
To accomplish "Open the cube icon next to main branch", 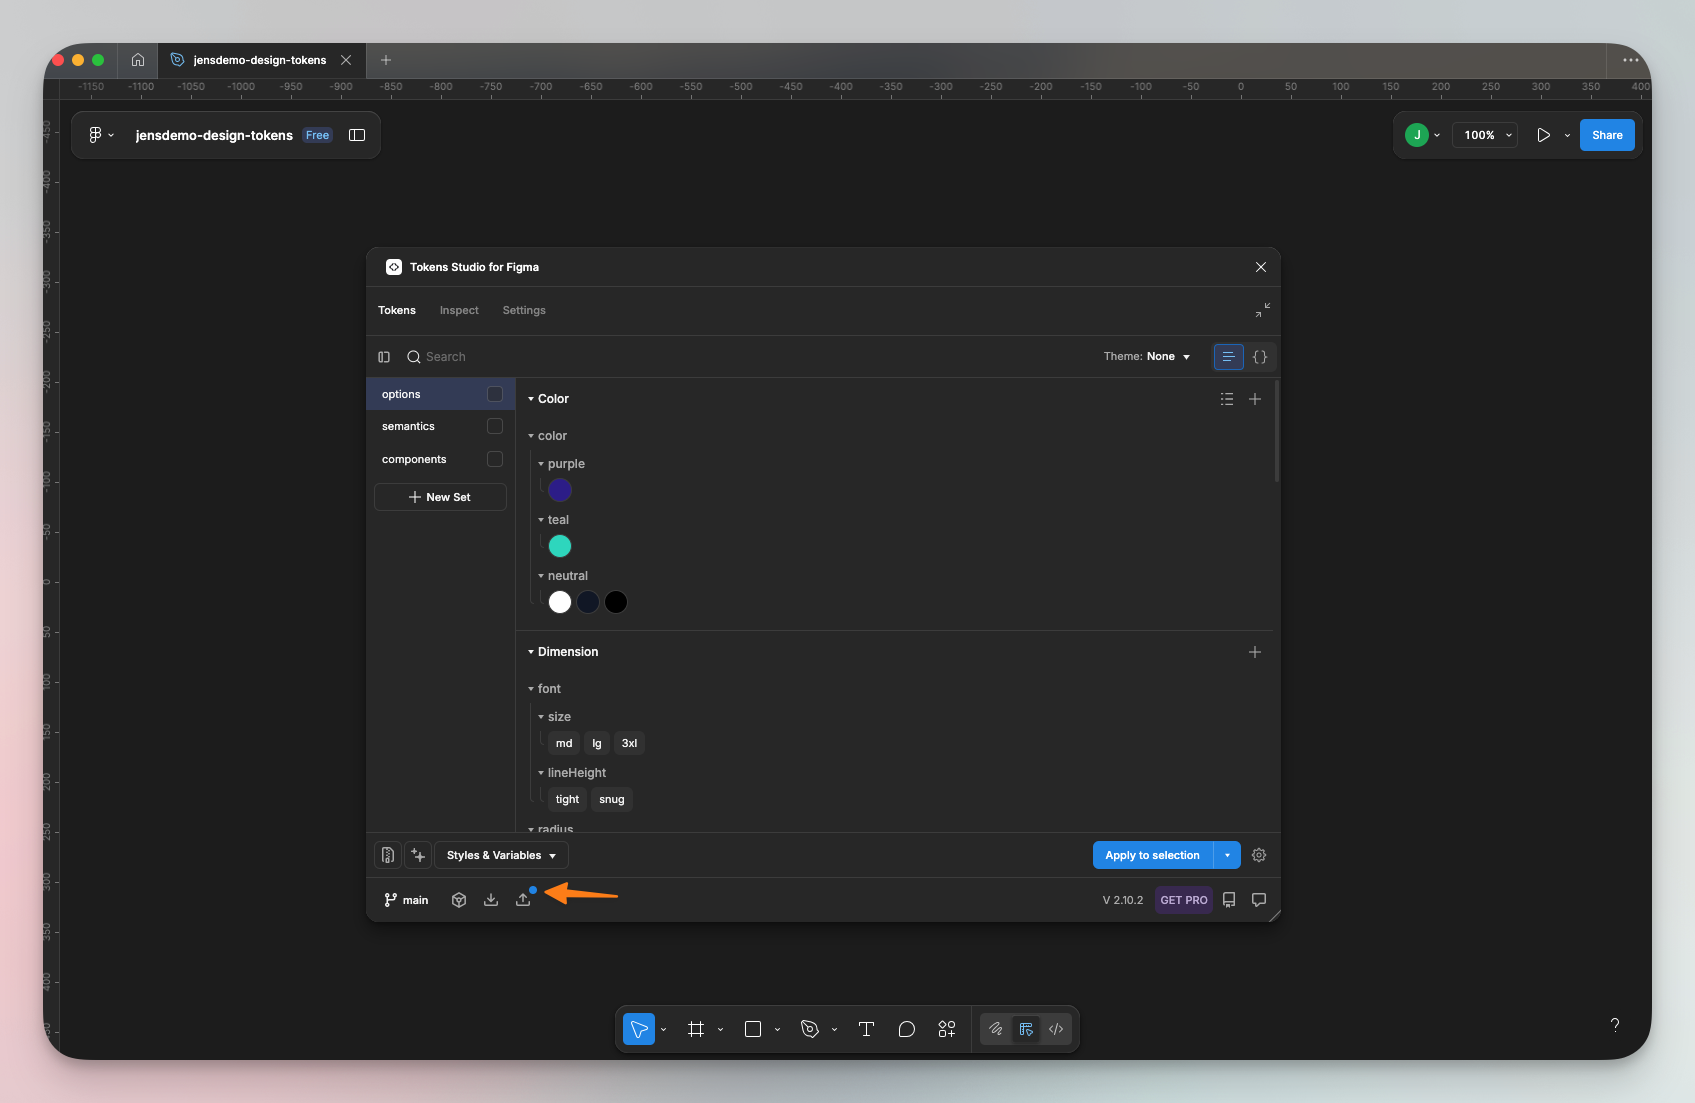I will pyautogui.click(x=459, y=900).
